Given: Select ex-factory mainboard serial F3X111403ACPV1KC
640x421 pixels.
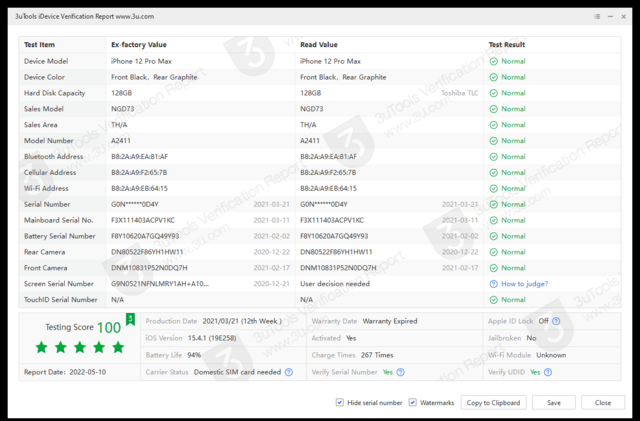Looking at the screenshot, I should click(143, 221).
